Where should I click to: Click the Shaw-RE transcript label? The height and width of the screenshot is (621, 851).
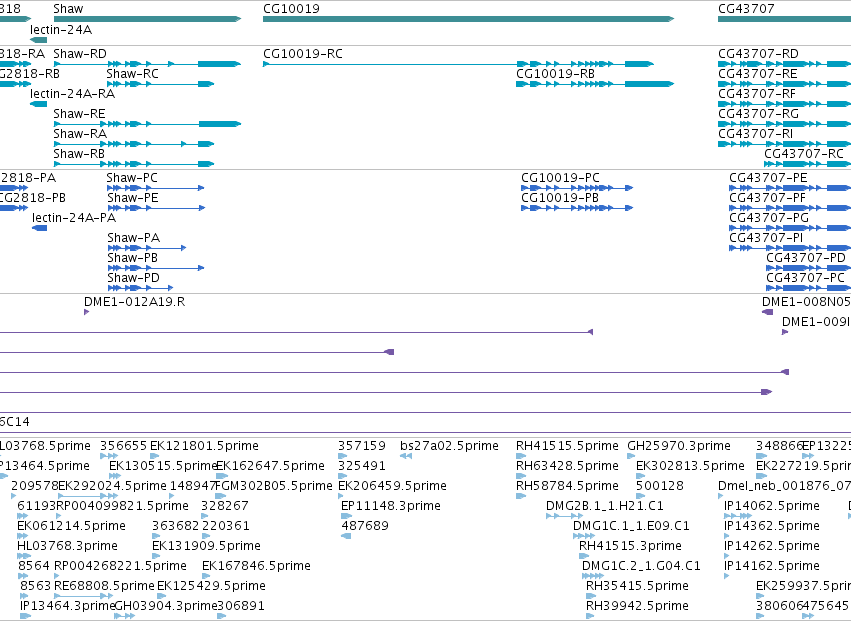coord(79,114)
